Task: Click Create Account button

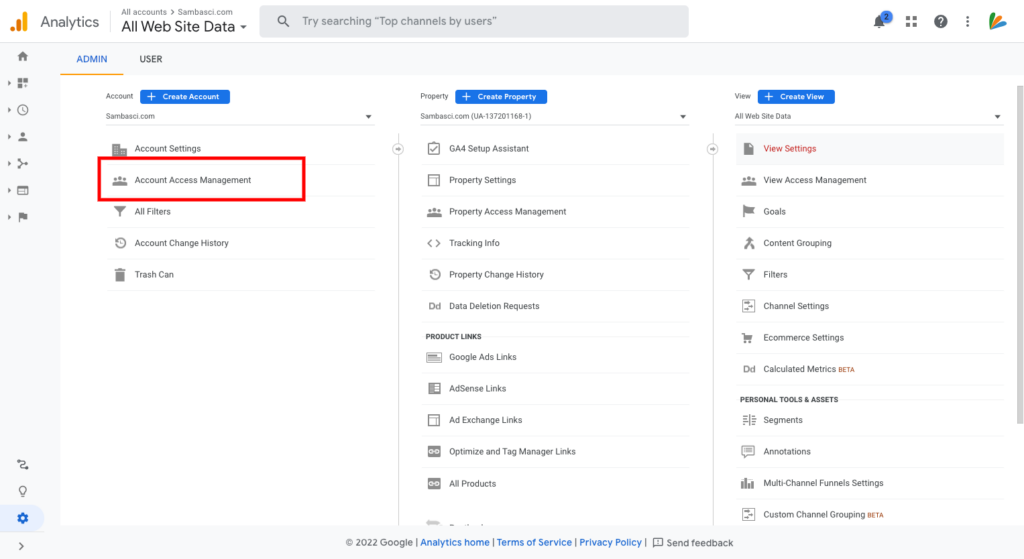Action: coord(185,97)
